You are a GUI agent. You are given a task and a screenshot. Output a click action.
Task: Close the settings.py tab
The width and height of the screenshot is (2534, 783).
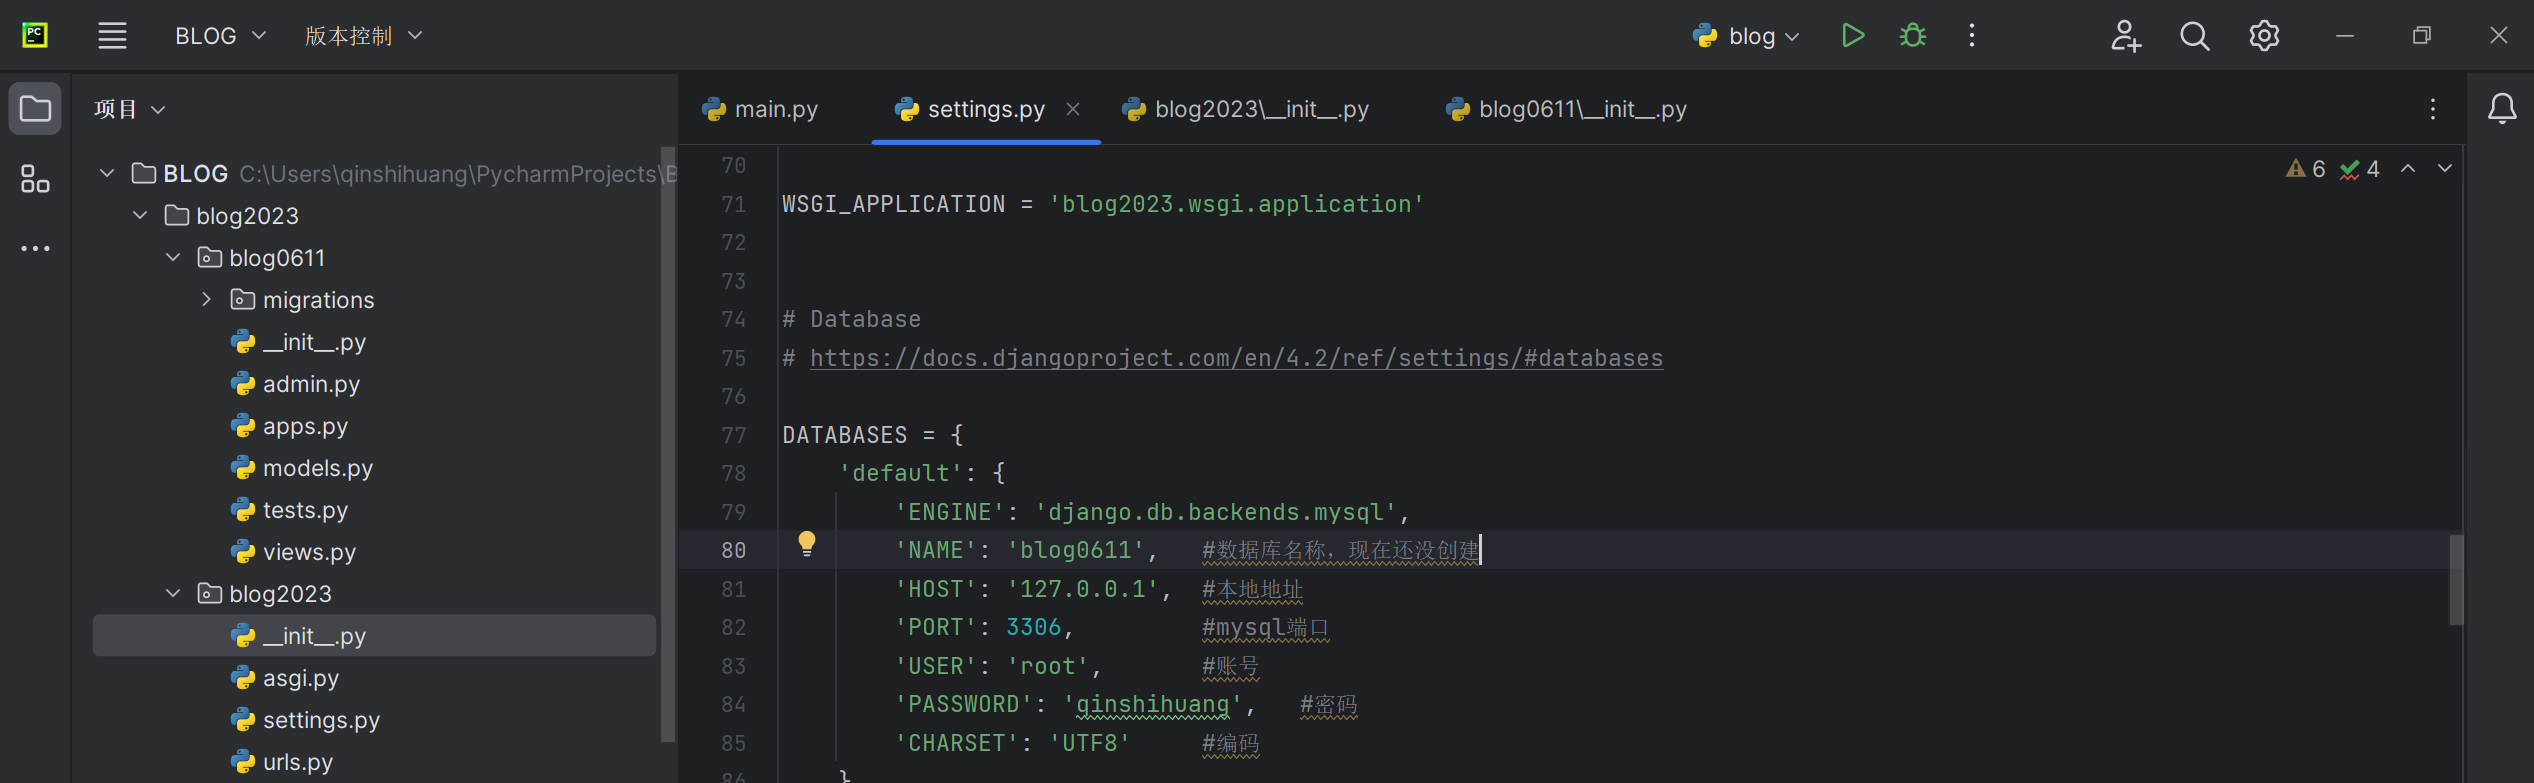[x=1073, y=109]
